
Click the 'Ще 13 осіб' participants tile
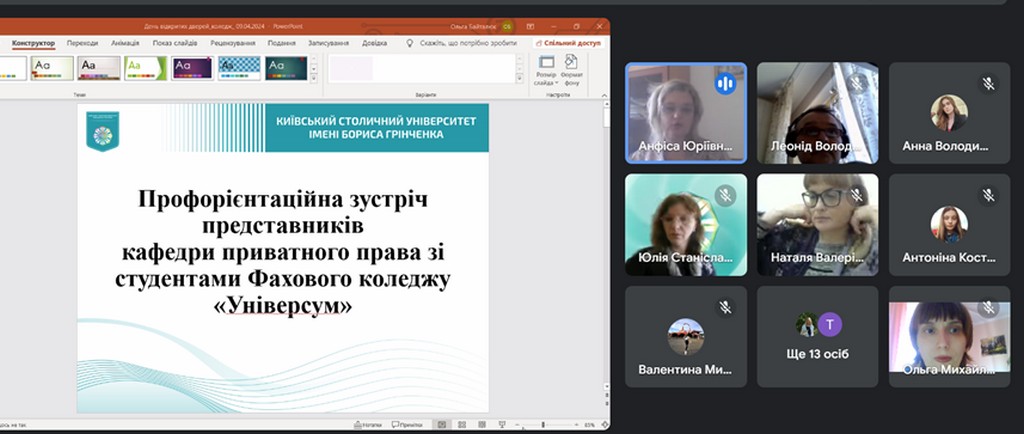click(817, 337)
